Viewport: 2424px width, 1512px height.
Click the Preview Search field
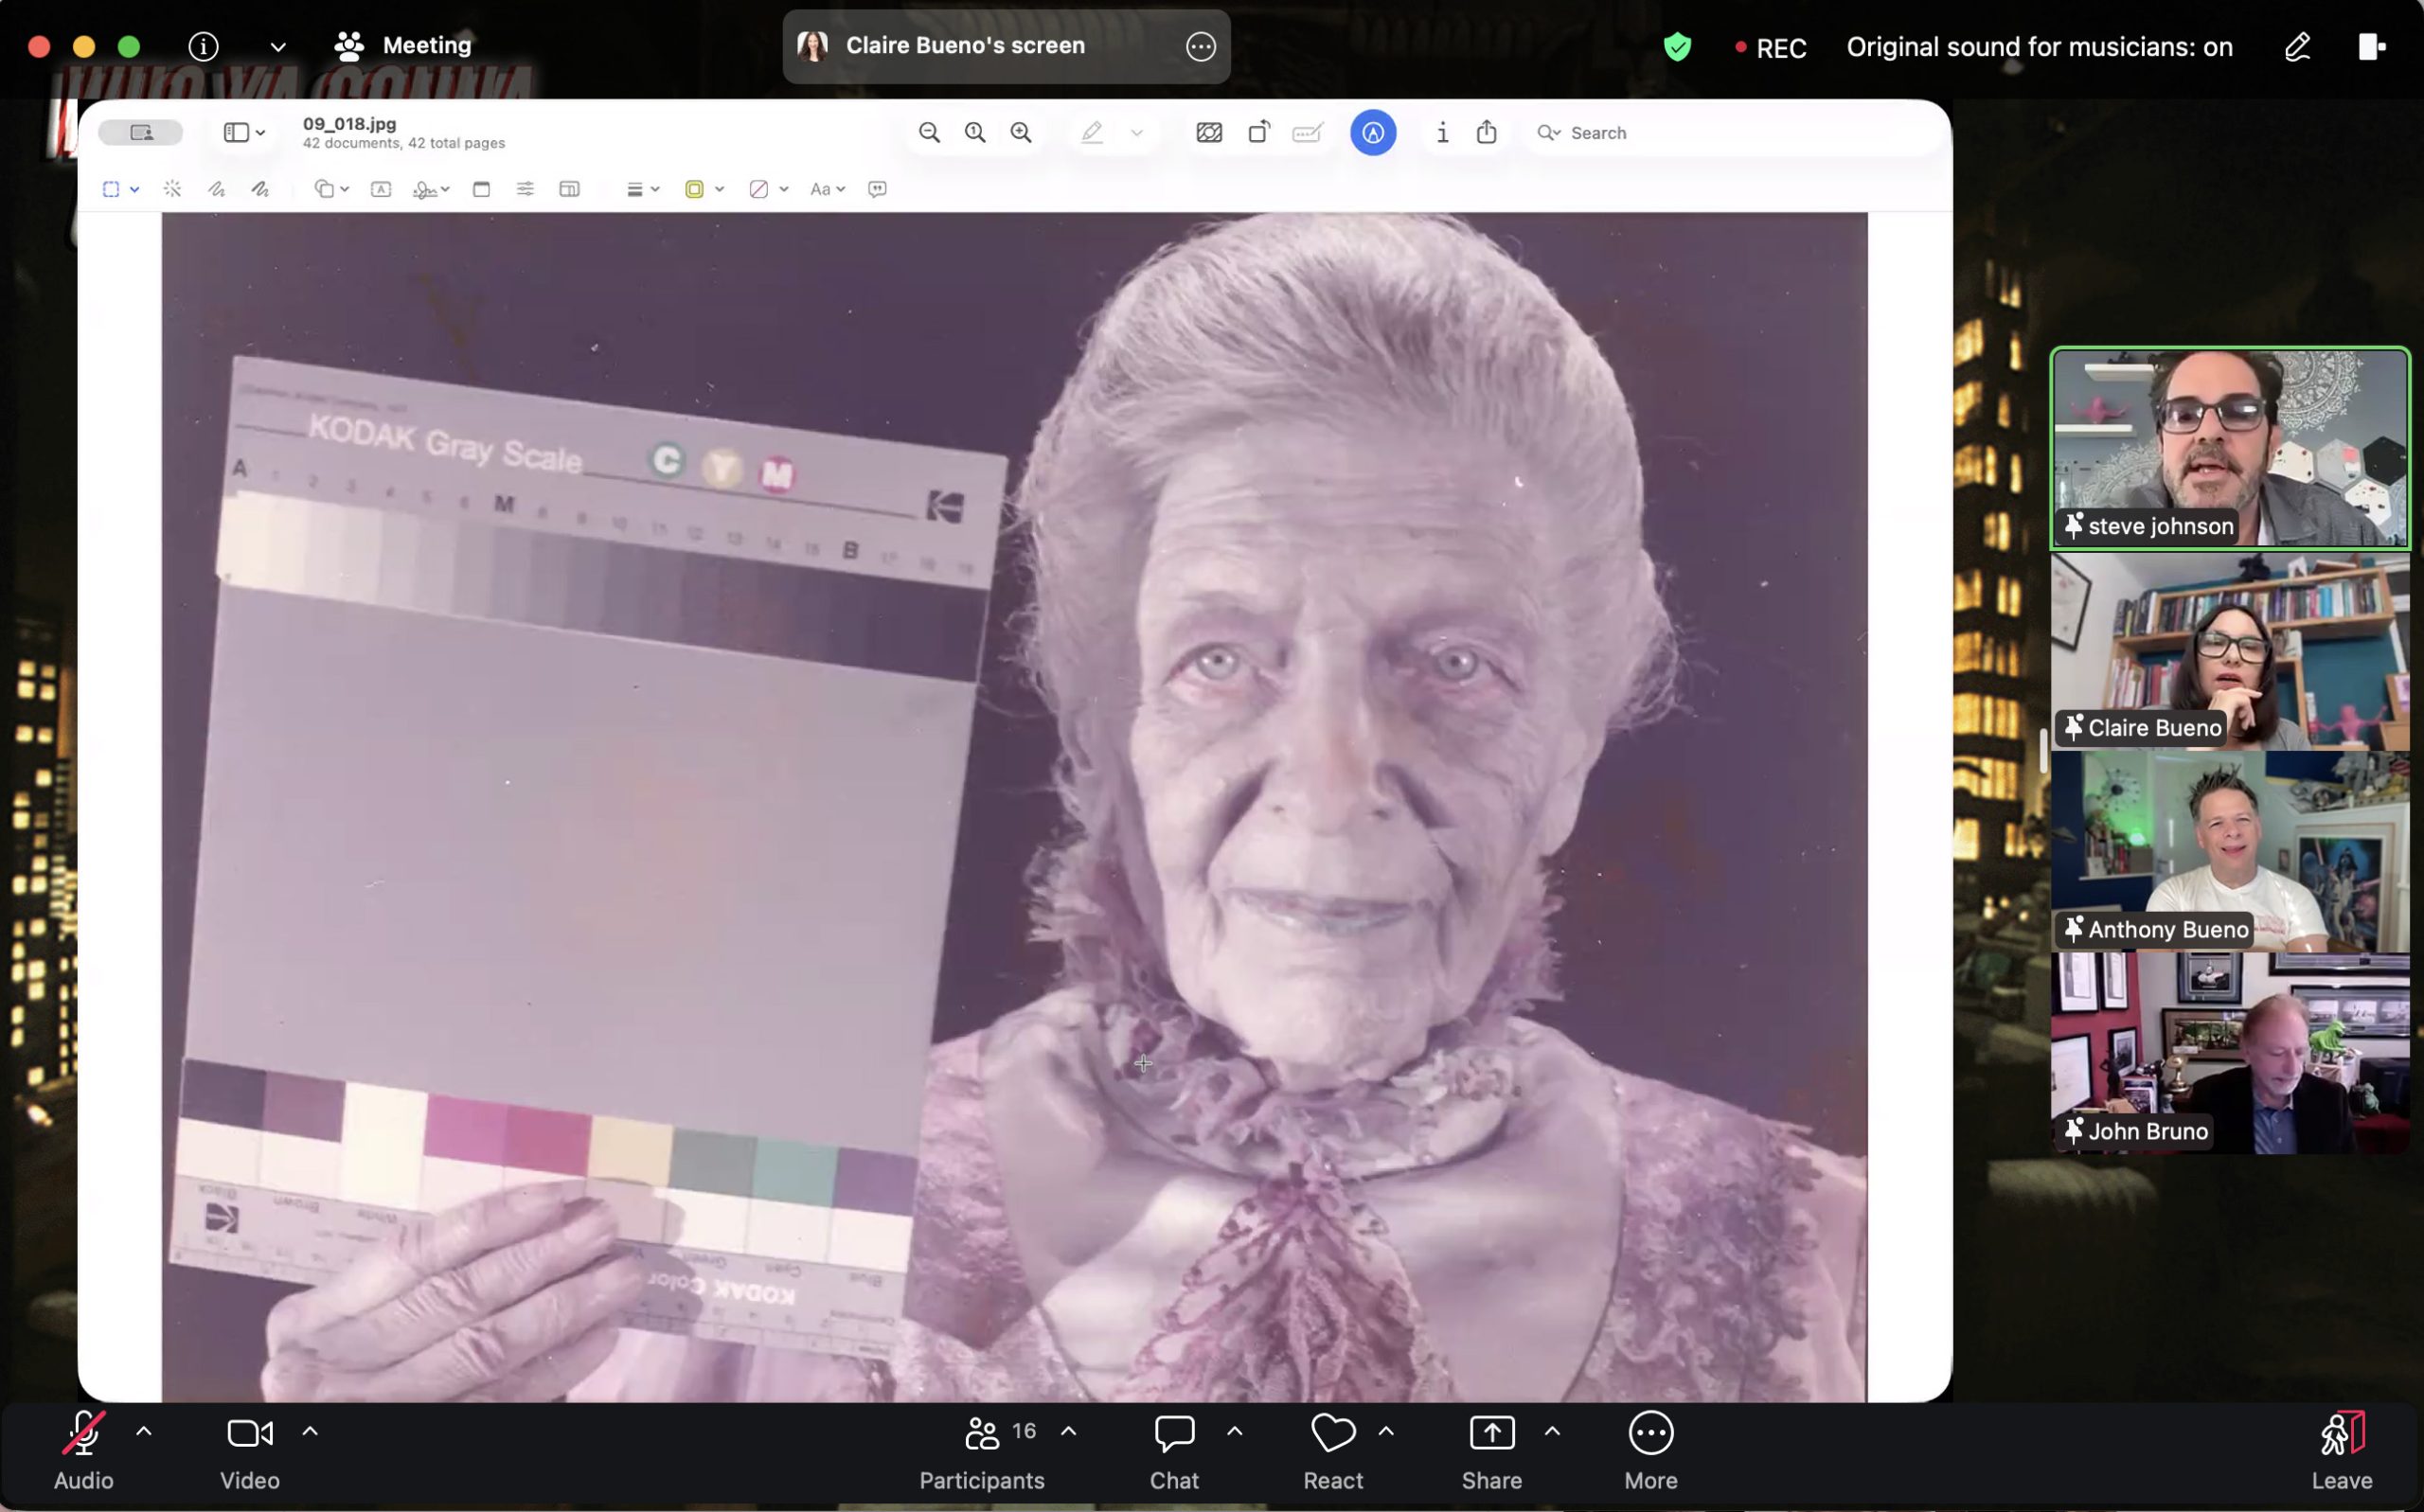[1730, 133]
